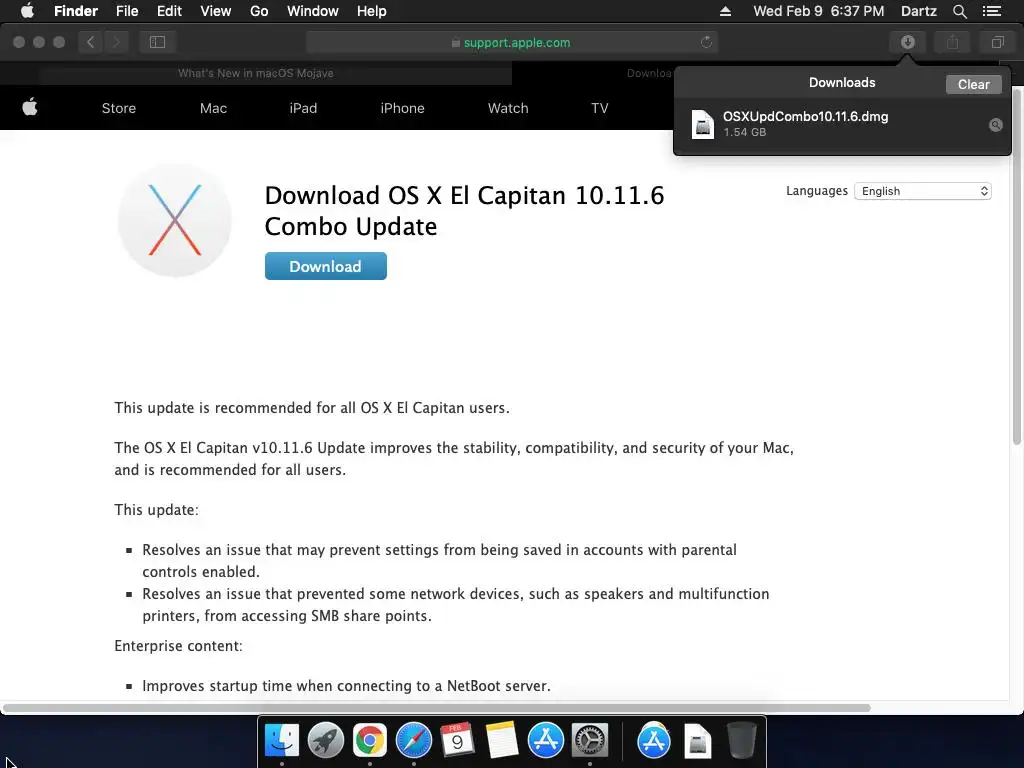Open the Window menu
The height and width of the screenshot is (768, 1024).
(x=313, y=11)
